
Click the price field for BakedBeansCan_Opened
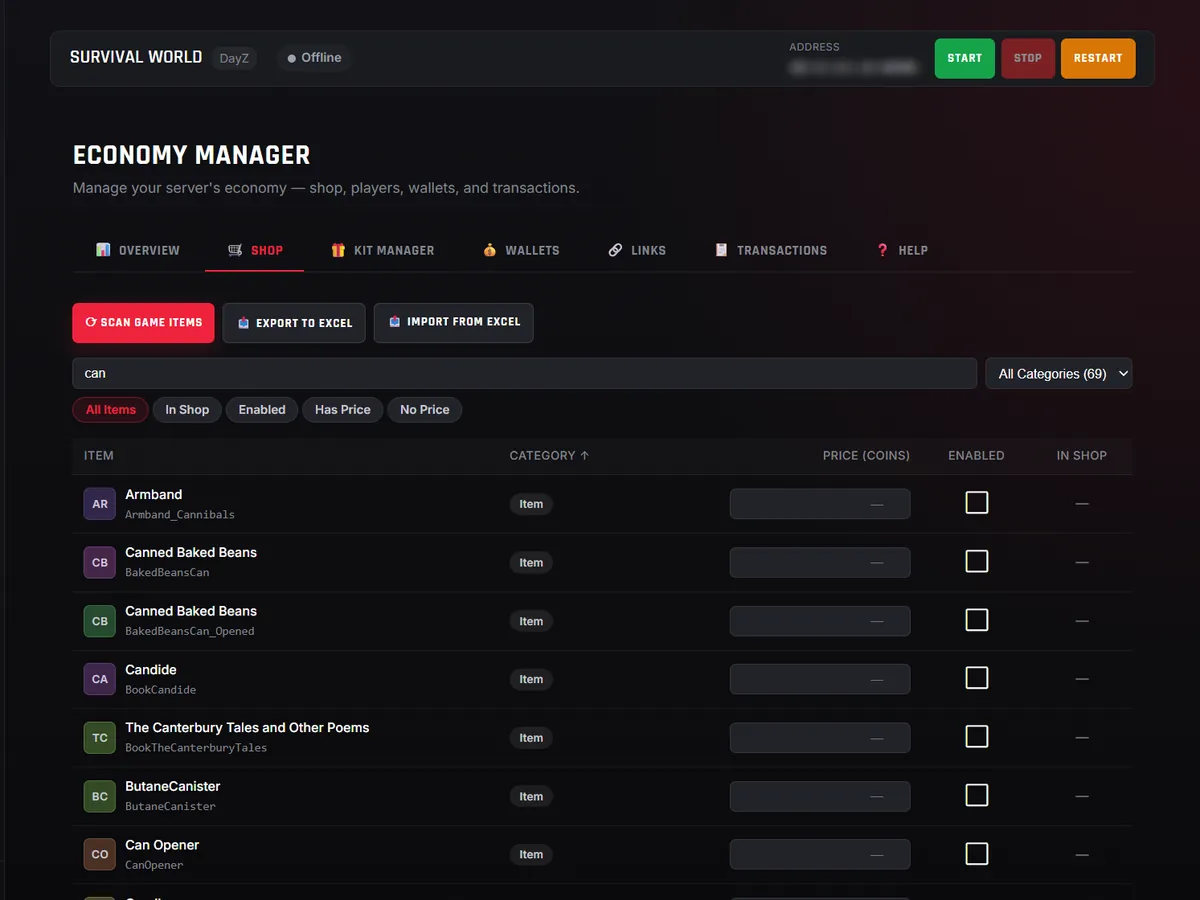[820, 621]
